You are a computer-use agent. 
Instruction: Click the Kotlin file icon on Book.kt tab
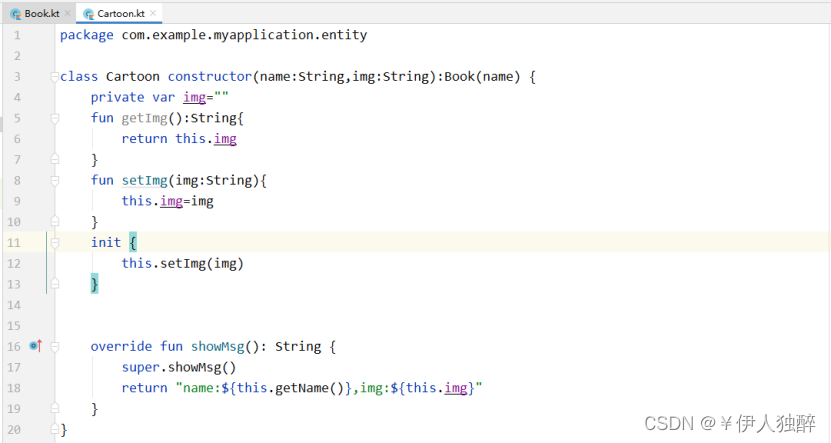coord(16,14)
